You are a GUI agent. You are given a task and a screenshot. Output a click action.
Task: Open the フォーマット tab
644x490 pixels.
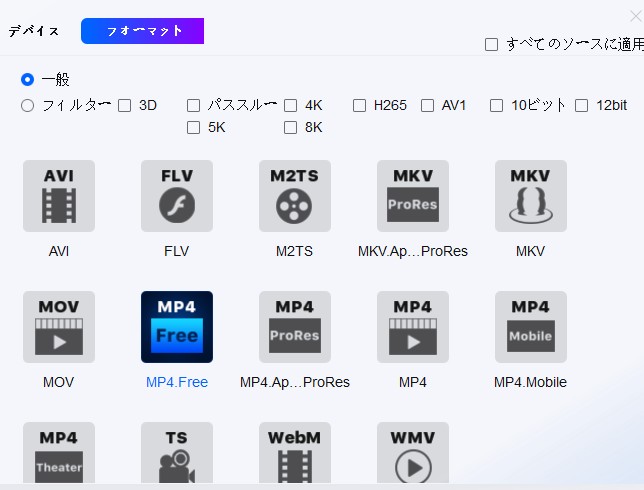click(143, 31)
